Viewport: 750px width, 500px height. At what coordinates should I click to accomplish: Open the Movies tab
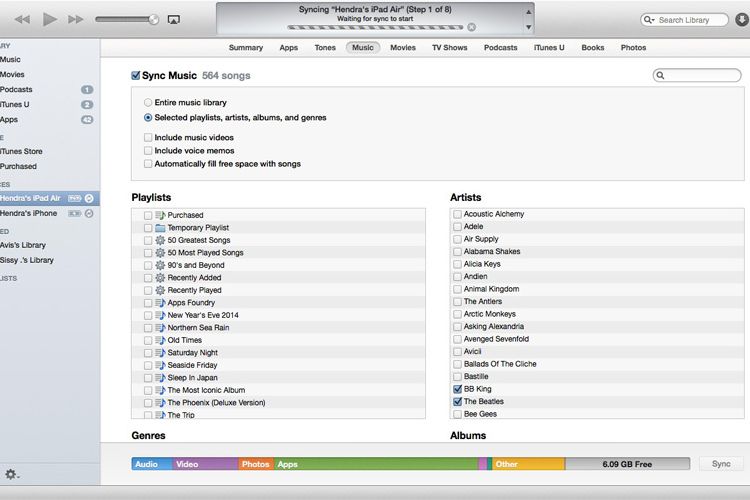(403, 47)
